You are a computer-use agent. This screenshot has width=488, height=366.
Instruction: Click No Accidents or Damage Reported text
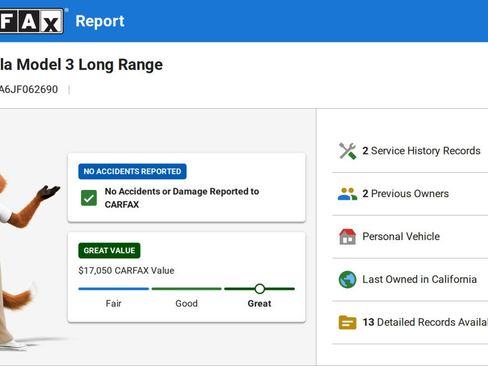[182, 198]
